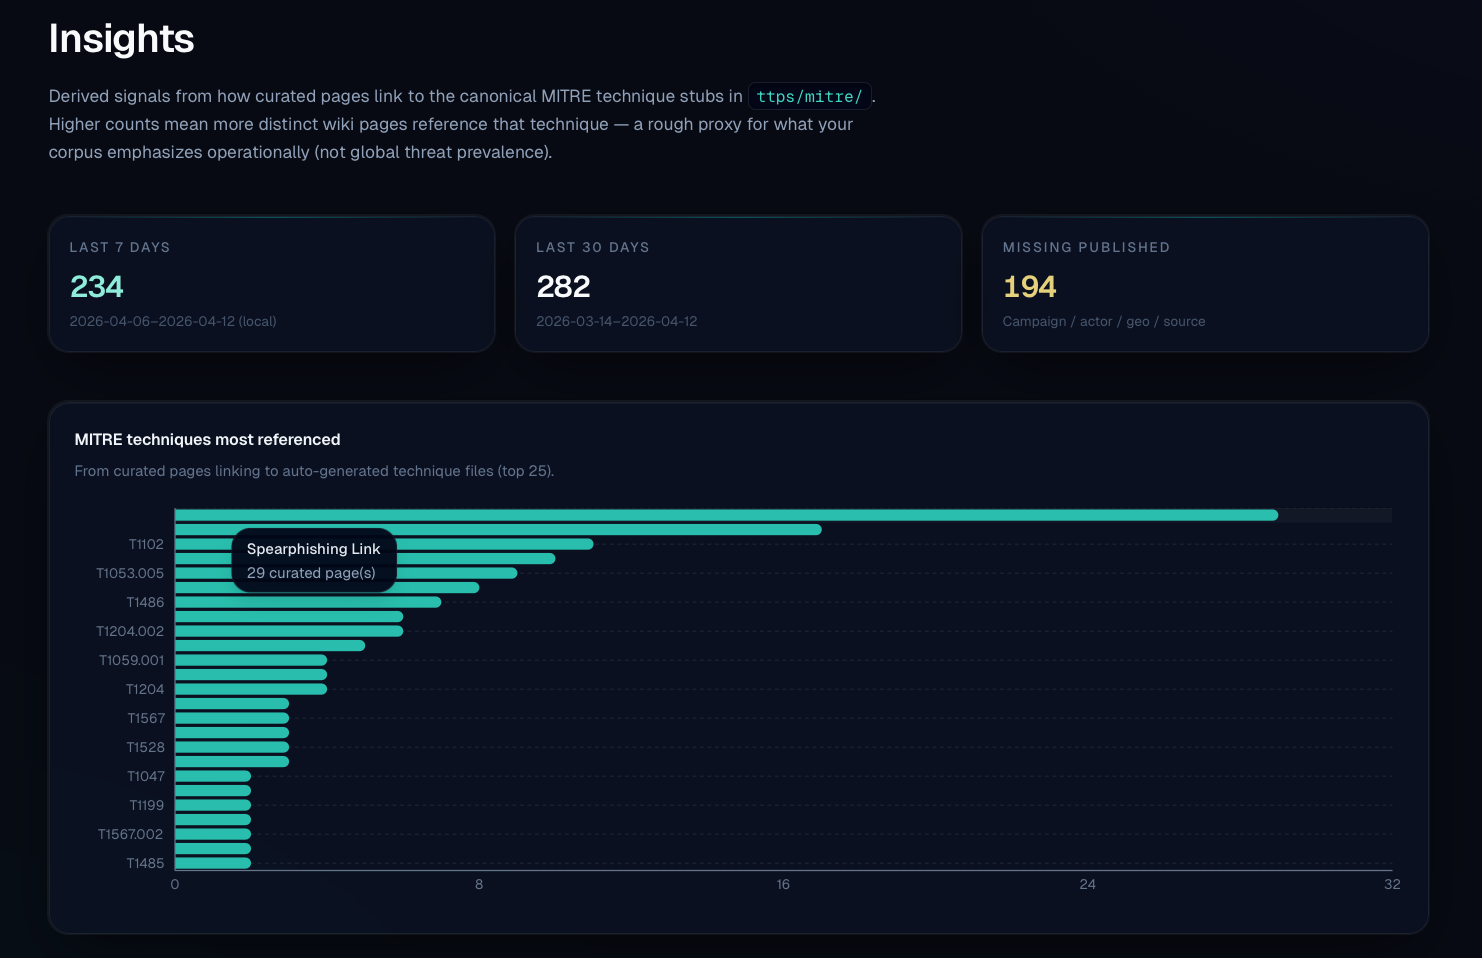Screen dimensions: 1482x958
Task: Click the T1204 technique bar
Action: pyautogui.click(x=250, y=689)
